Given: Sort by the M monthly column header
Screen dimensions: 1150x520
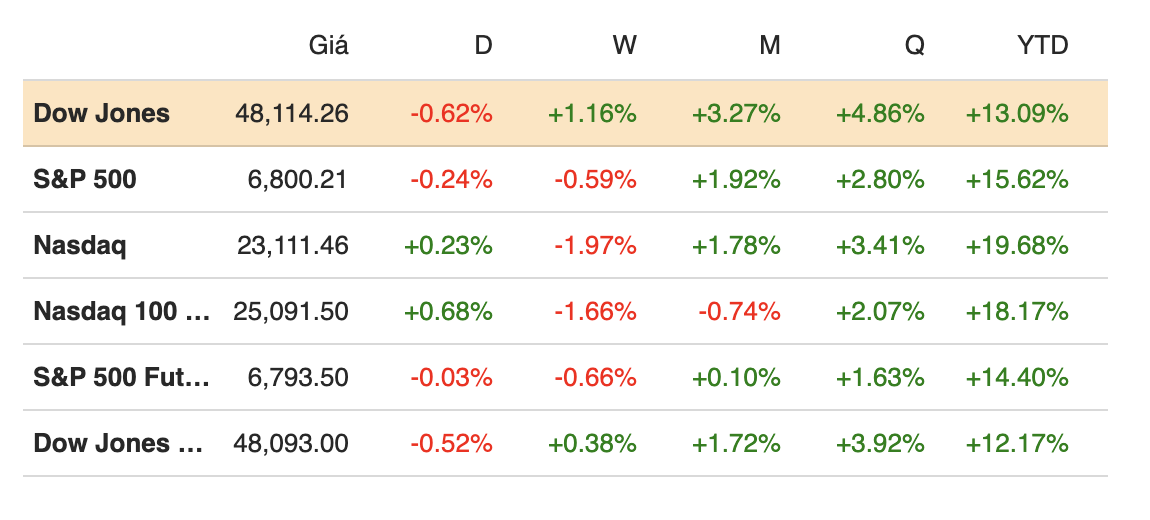Looking at the screenshot, I should click(x=769, y=45).
